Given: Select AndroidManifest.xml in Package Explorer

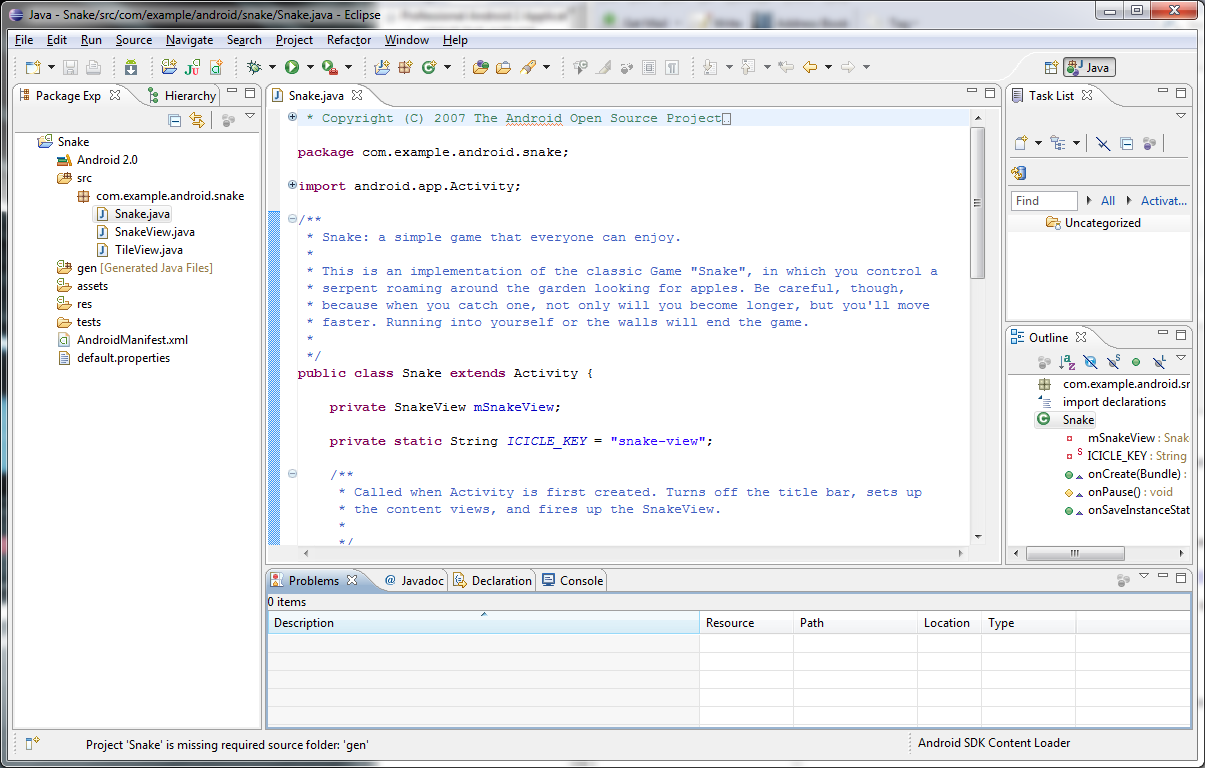Looking at the screenshot, I should point(123,340).
